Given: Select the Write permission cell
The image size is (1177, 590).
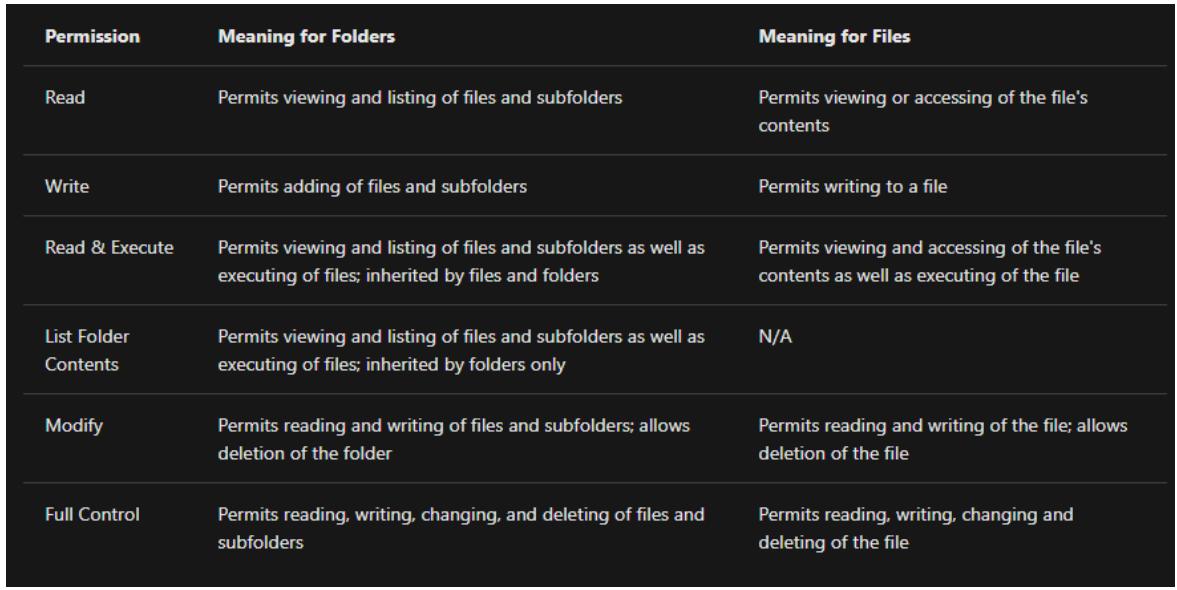Looking at the screenshot, I should pos(67,187).
